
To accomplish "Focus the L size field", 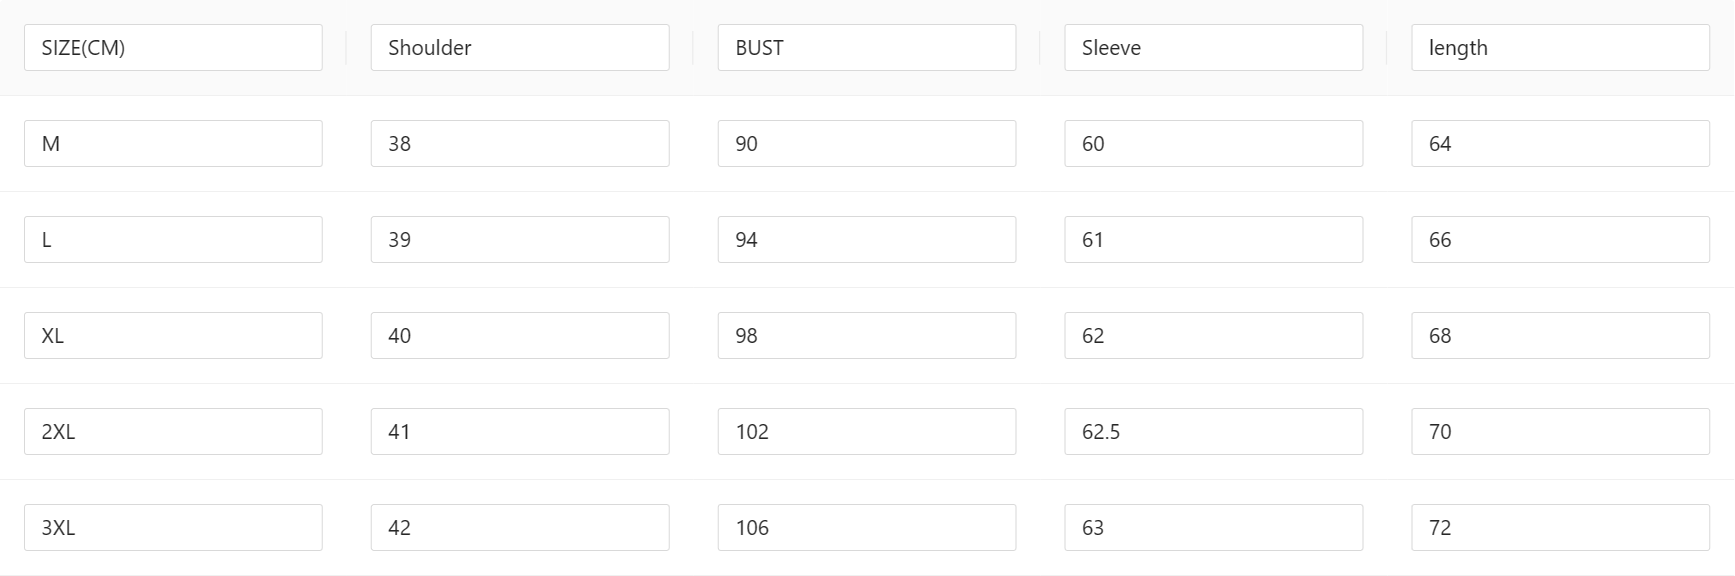I will pyautogui.click(x=173, y=240).
